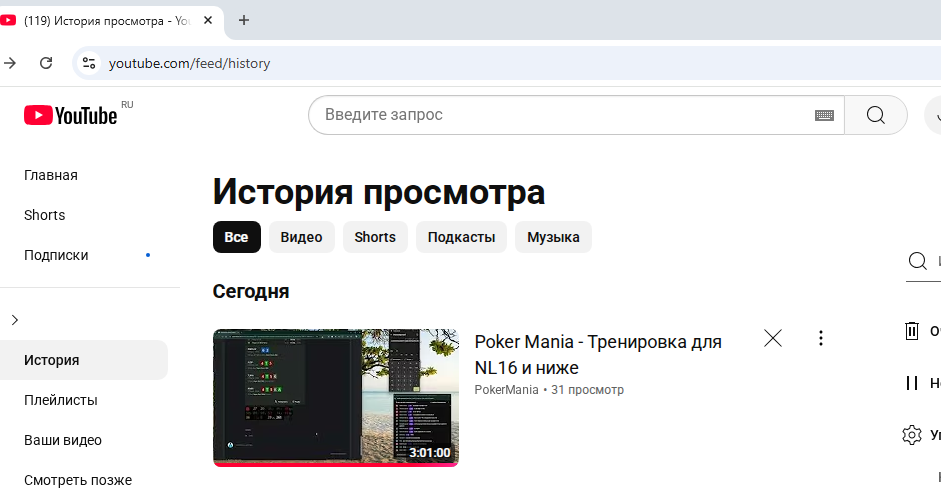Close the История просмотра tab
The image size is (941, 497).
coord(208,20)
